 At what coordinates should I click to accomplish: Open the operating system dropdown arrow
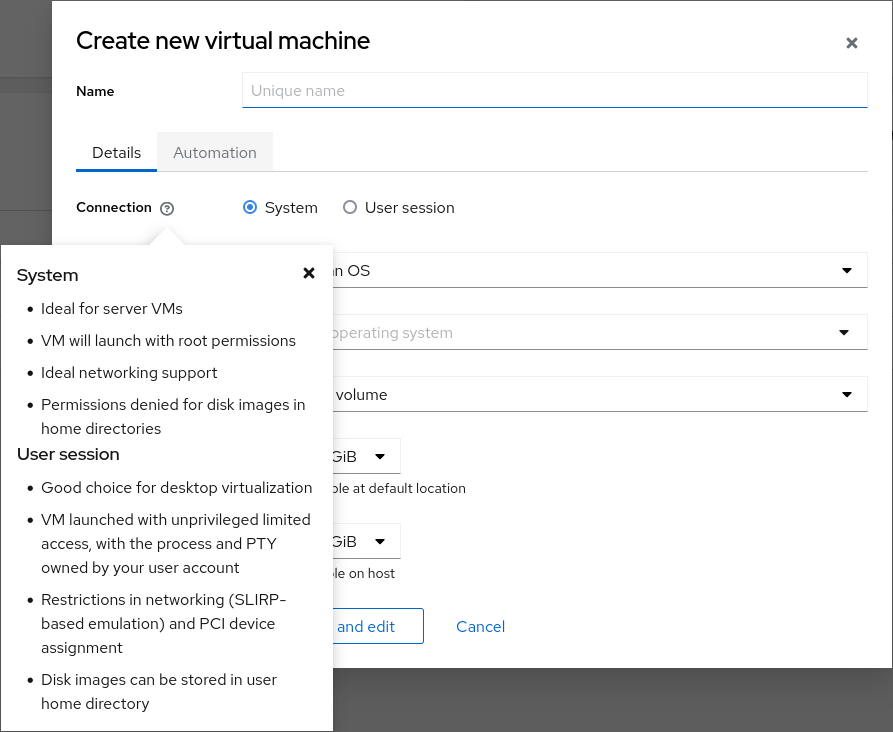844,333
